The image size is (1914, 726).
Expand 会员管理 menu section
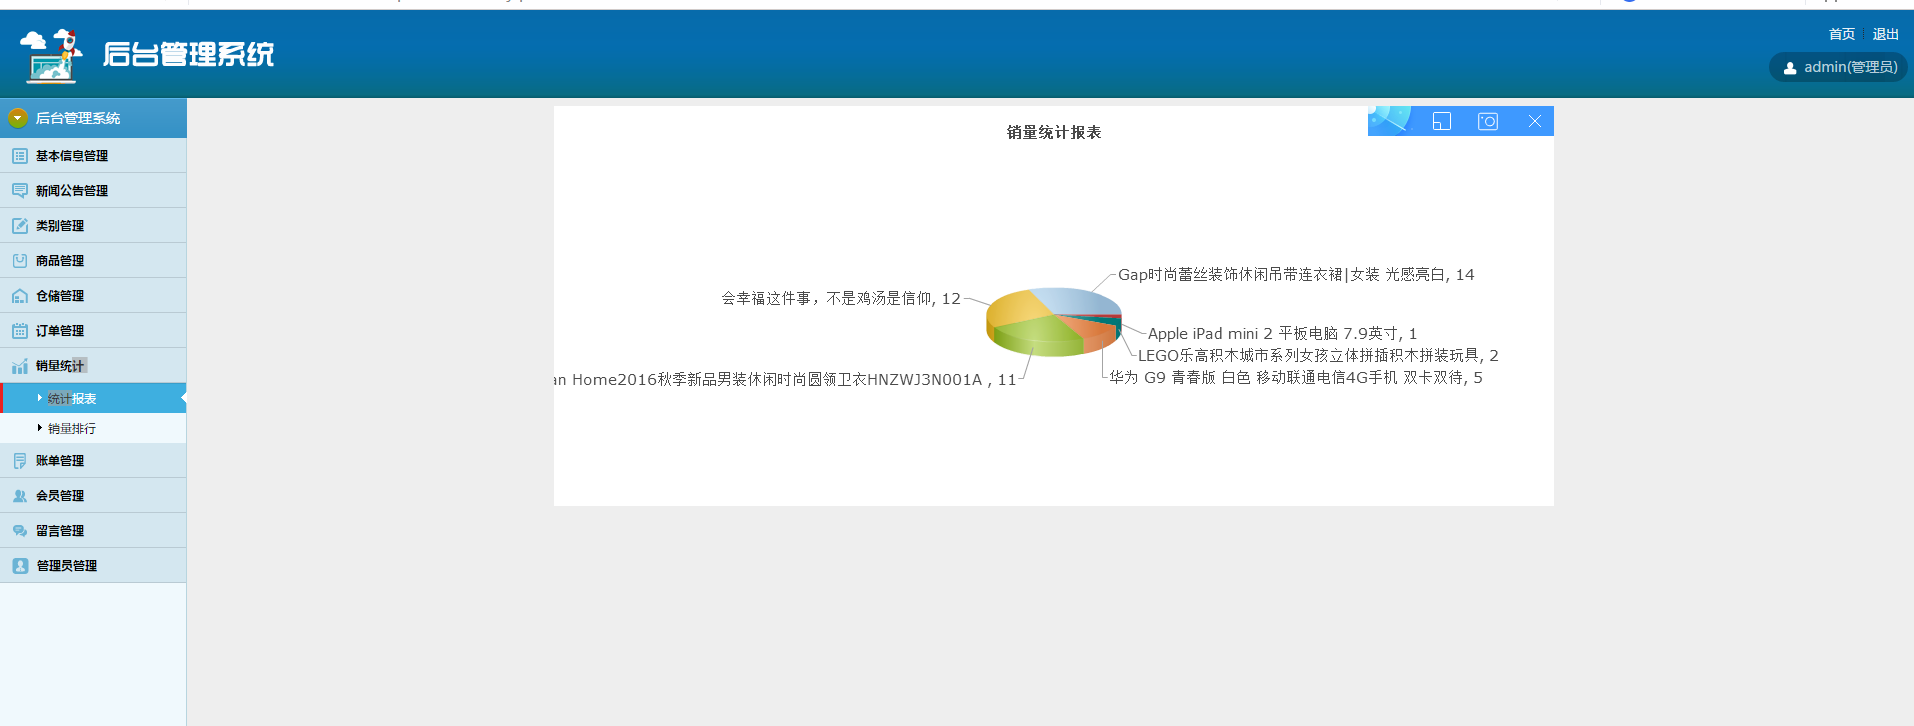[93, 496]
